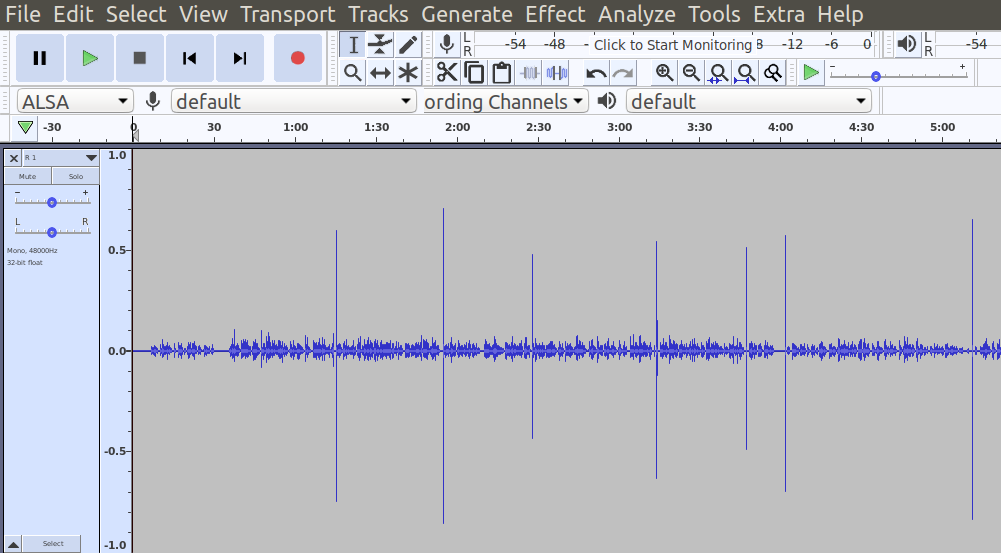The image size is (1001, 553).
Task: Open the Generate menu
Action: point(467,14)
